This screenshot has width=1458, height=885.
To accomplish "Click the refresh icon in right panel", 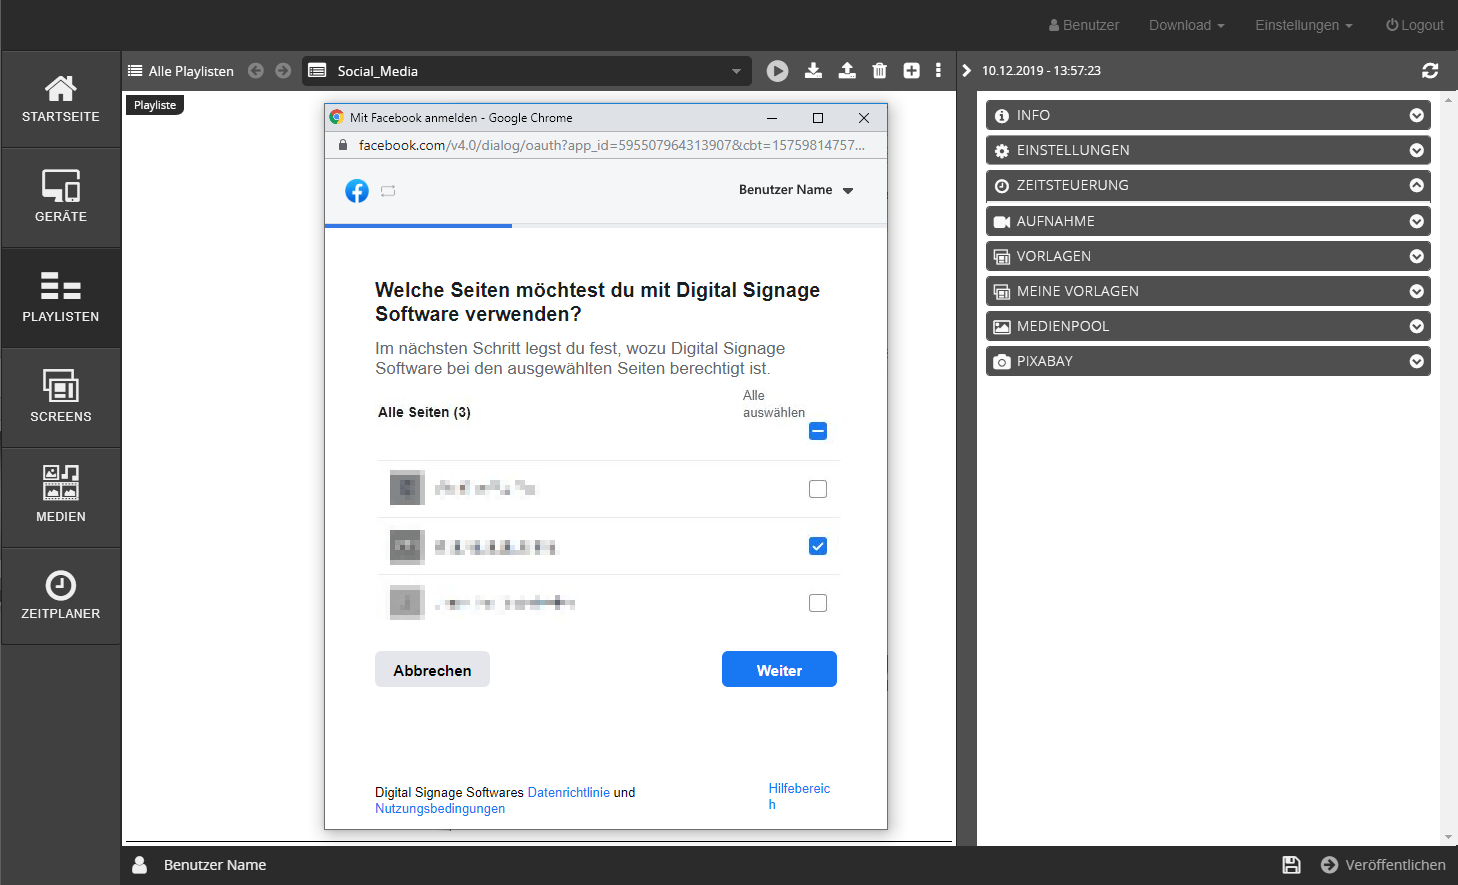I will tap(1430, 71).
